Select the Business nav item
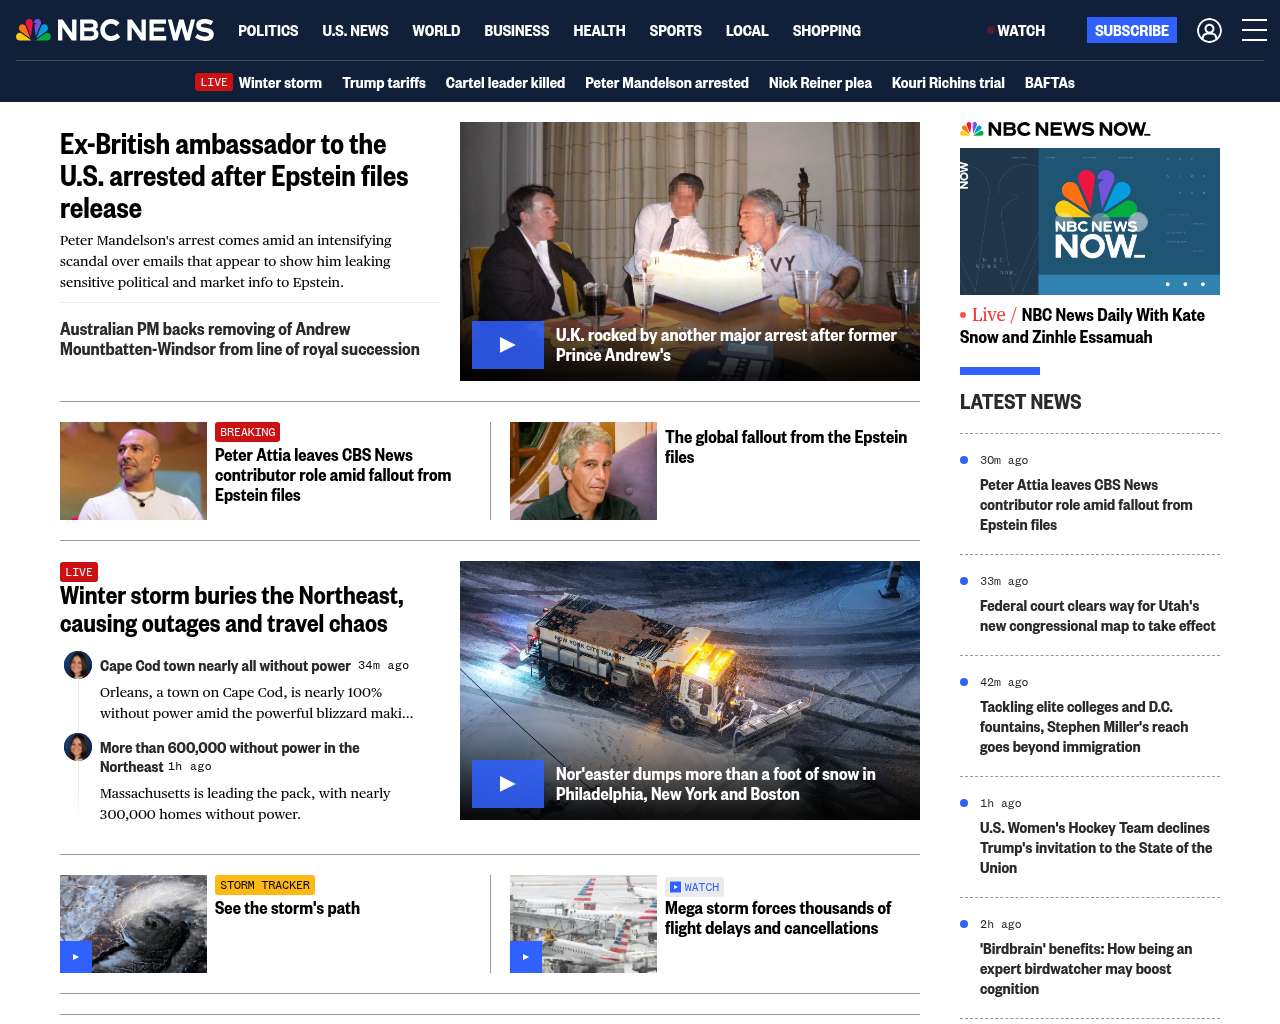Screen dimensions: 1280x1024 coord(516,31)
